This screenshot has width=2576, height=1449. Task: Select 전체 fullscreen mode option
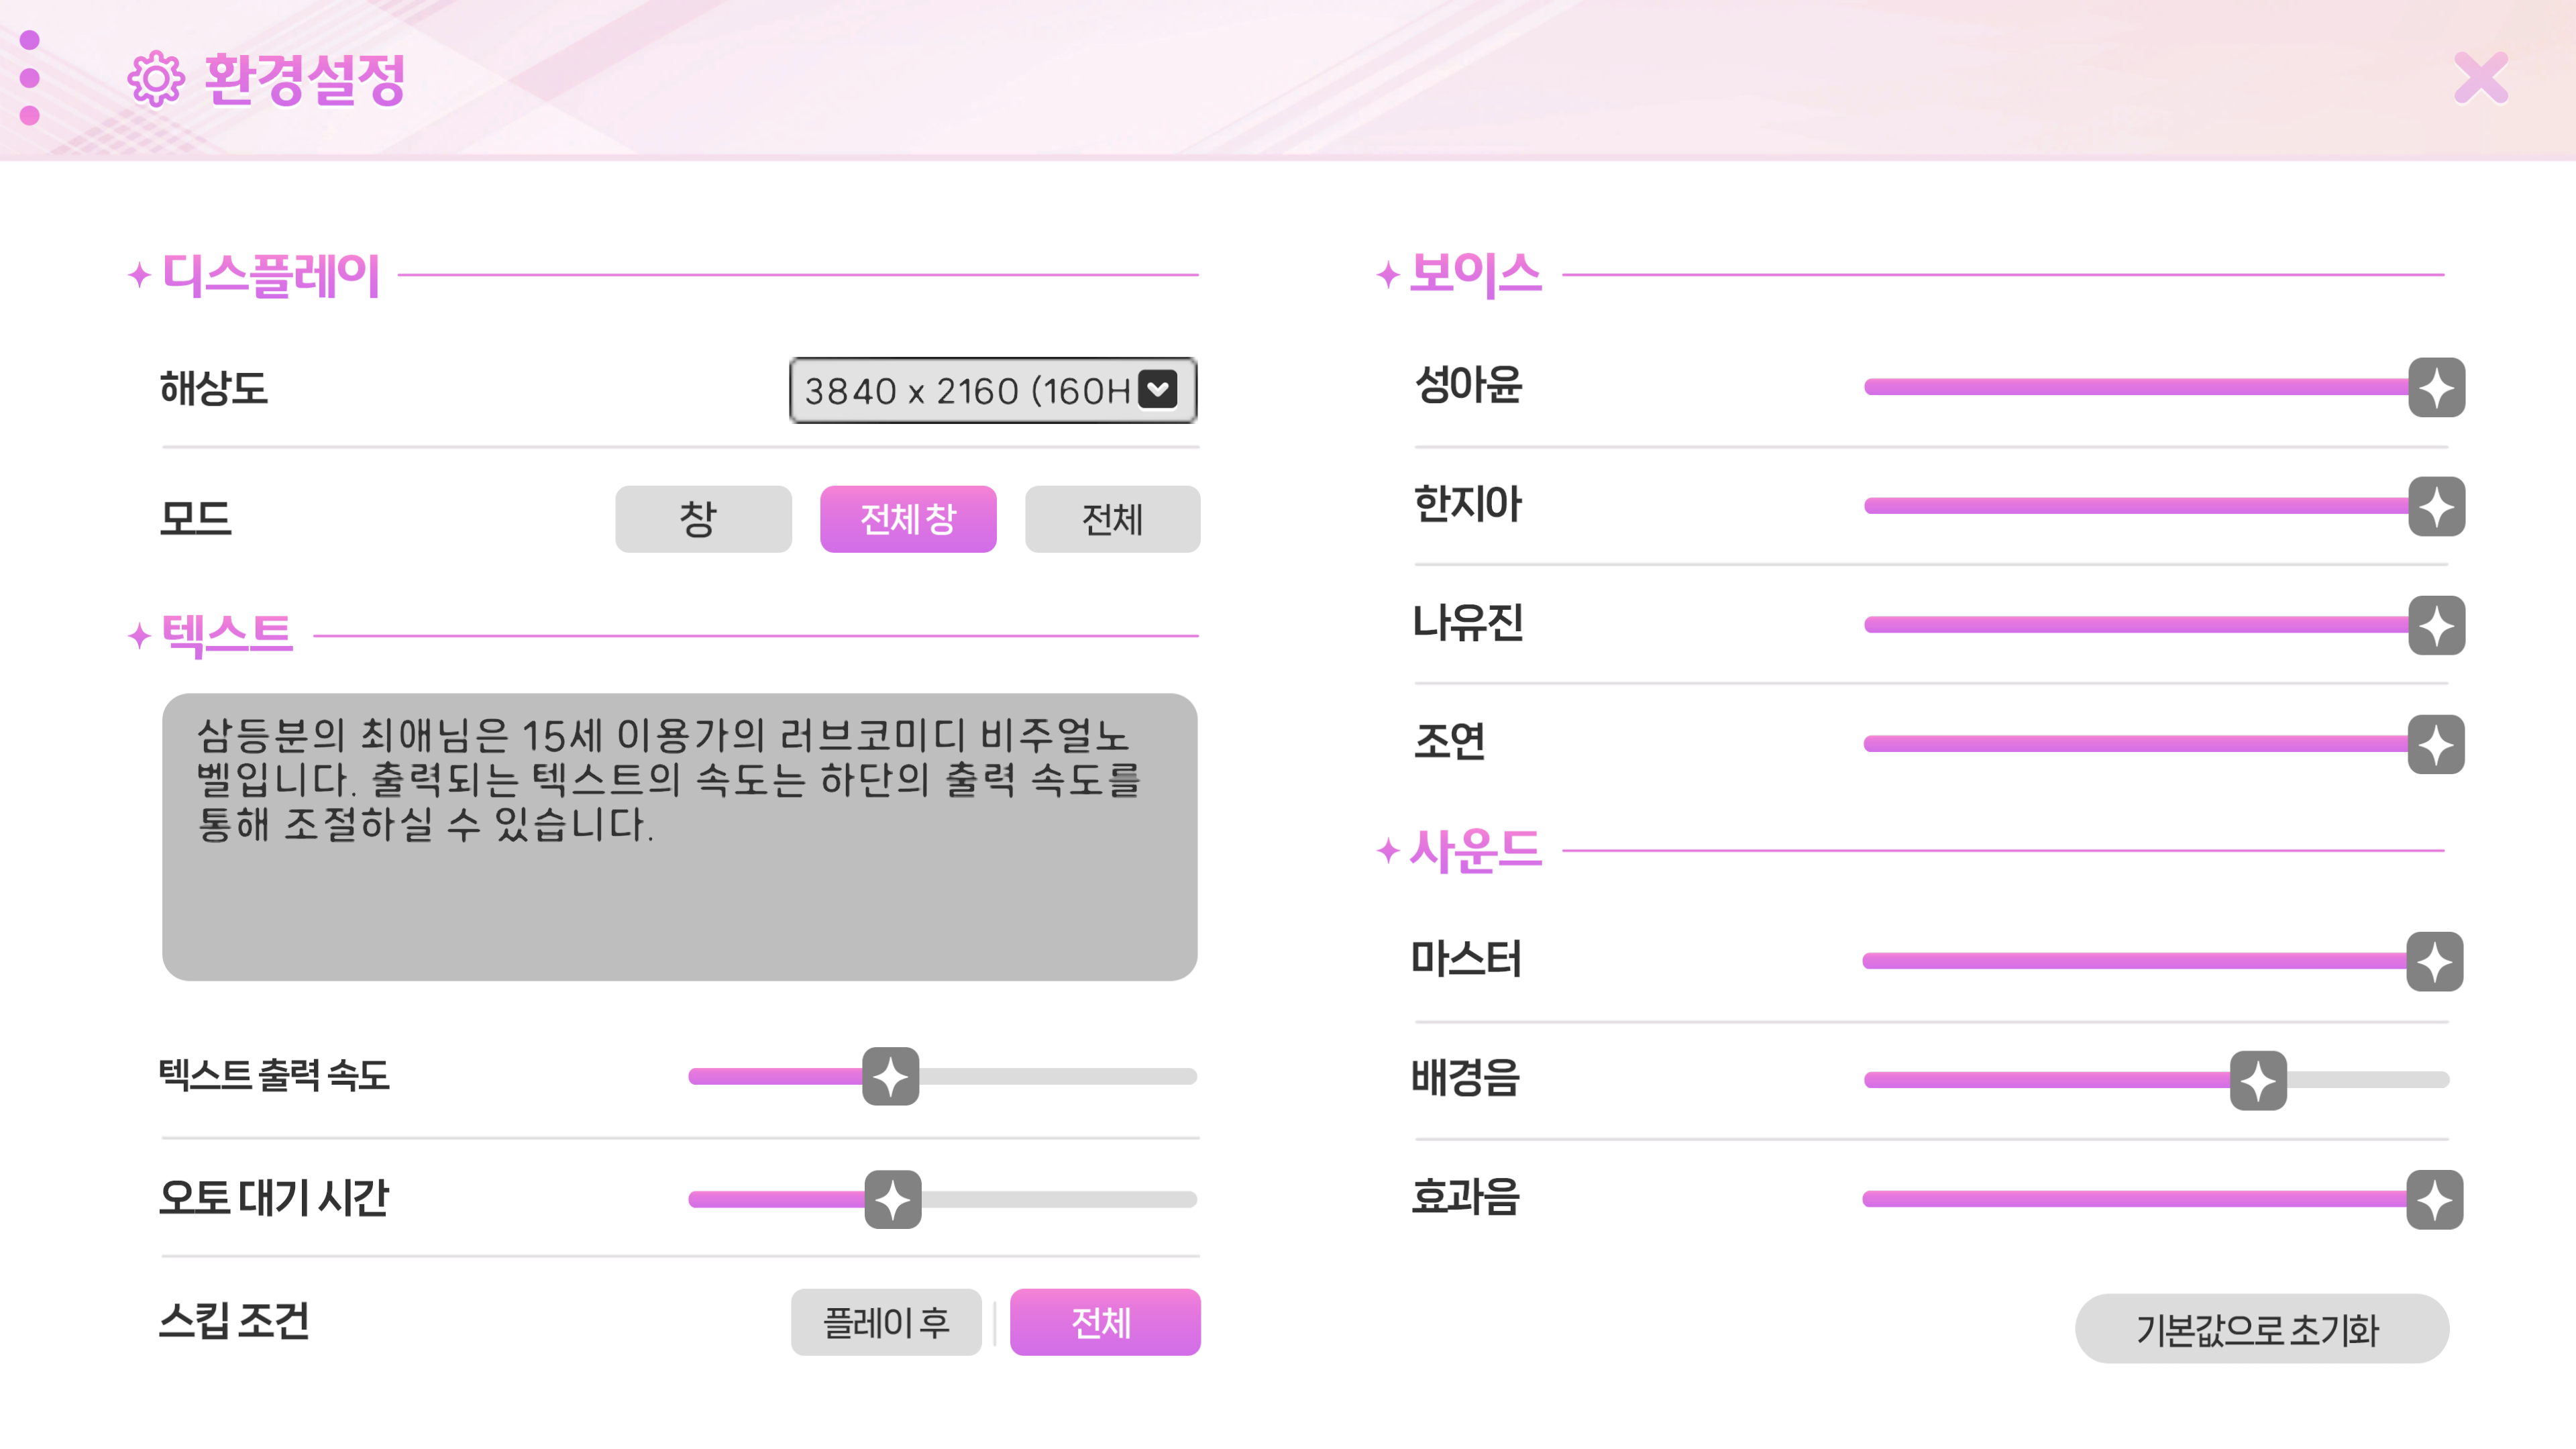(x=1112, y=519)
